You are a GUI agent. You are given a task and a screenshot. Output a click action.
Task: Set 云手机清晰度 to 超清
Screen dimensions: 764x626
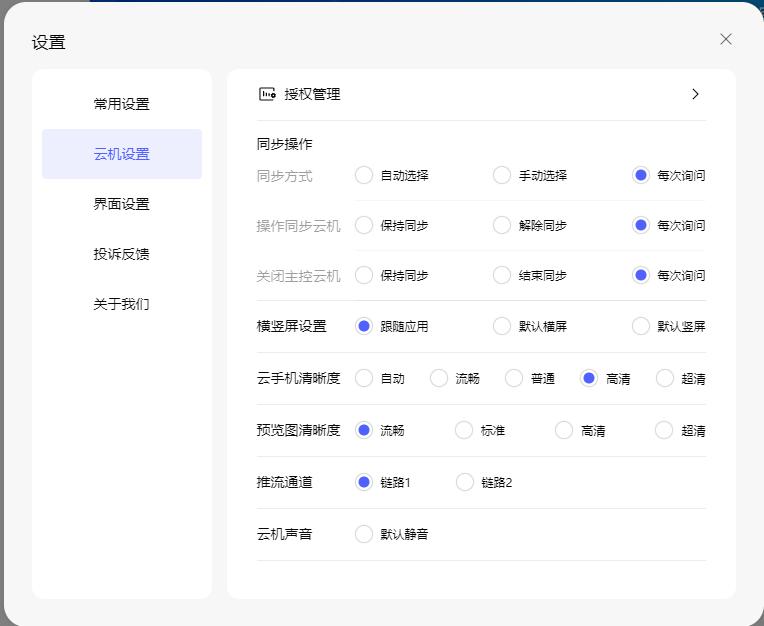[665, 378]
